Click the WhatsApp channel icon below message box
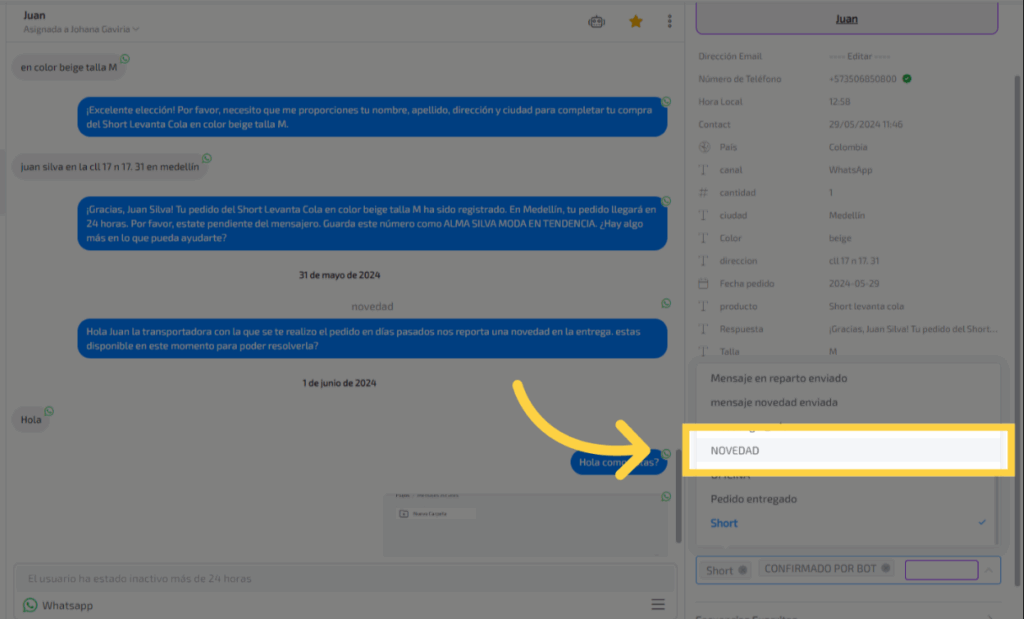Screen dimensions: 1024x619 (30, 605)
